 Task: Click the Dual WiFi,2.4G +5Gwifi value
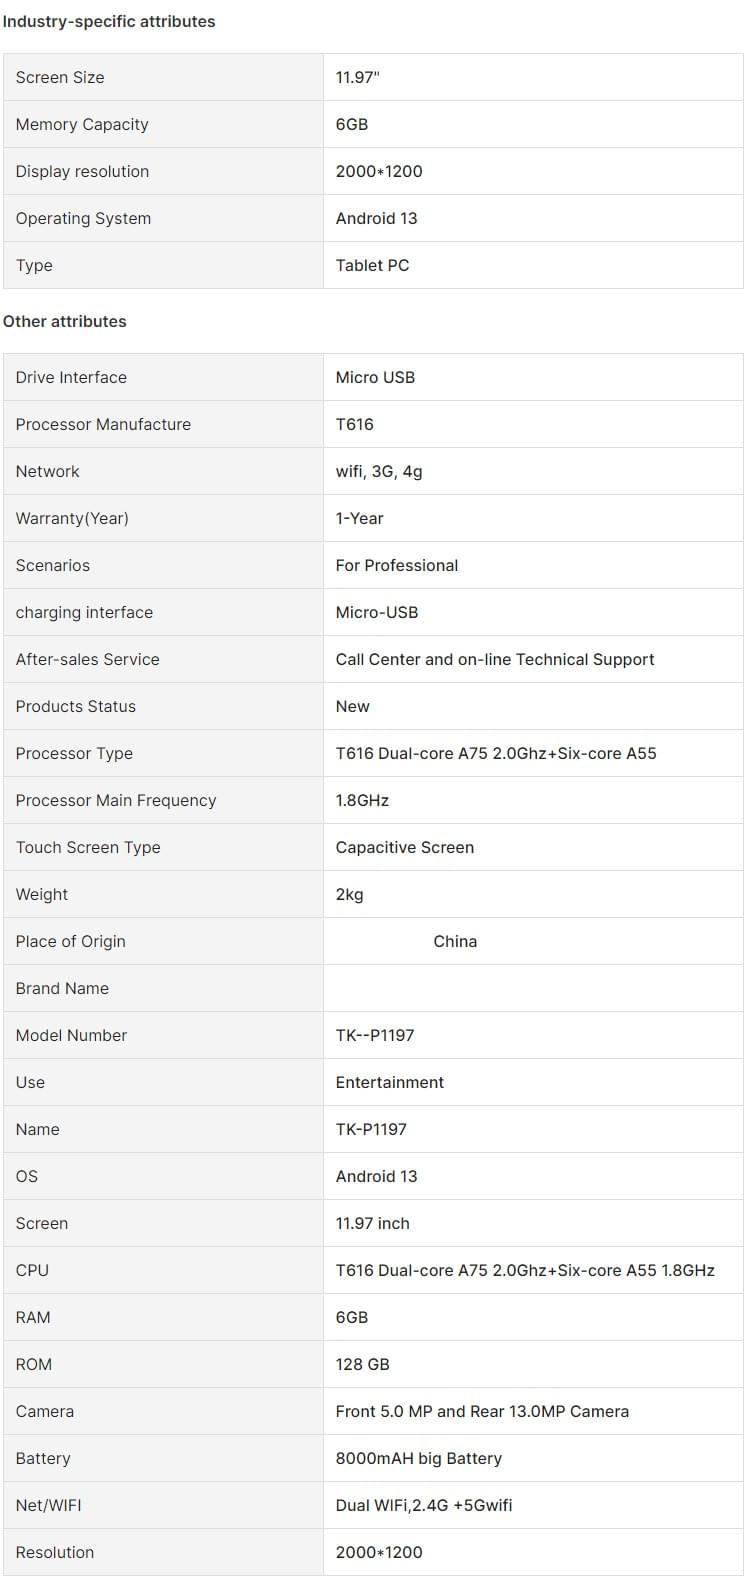(x=424, y=1505)
